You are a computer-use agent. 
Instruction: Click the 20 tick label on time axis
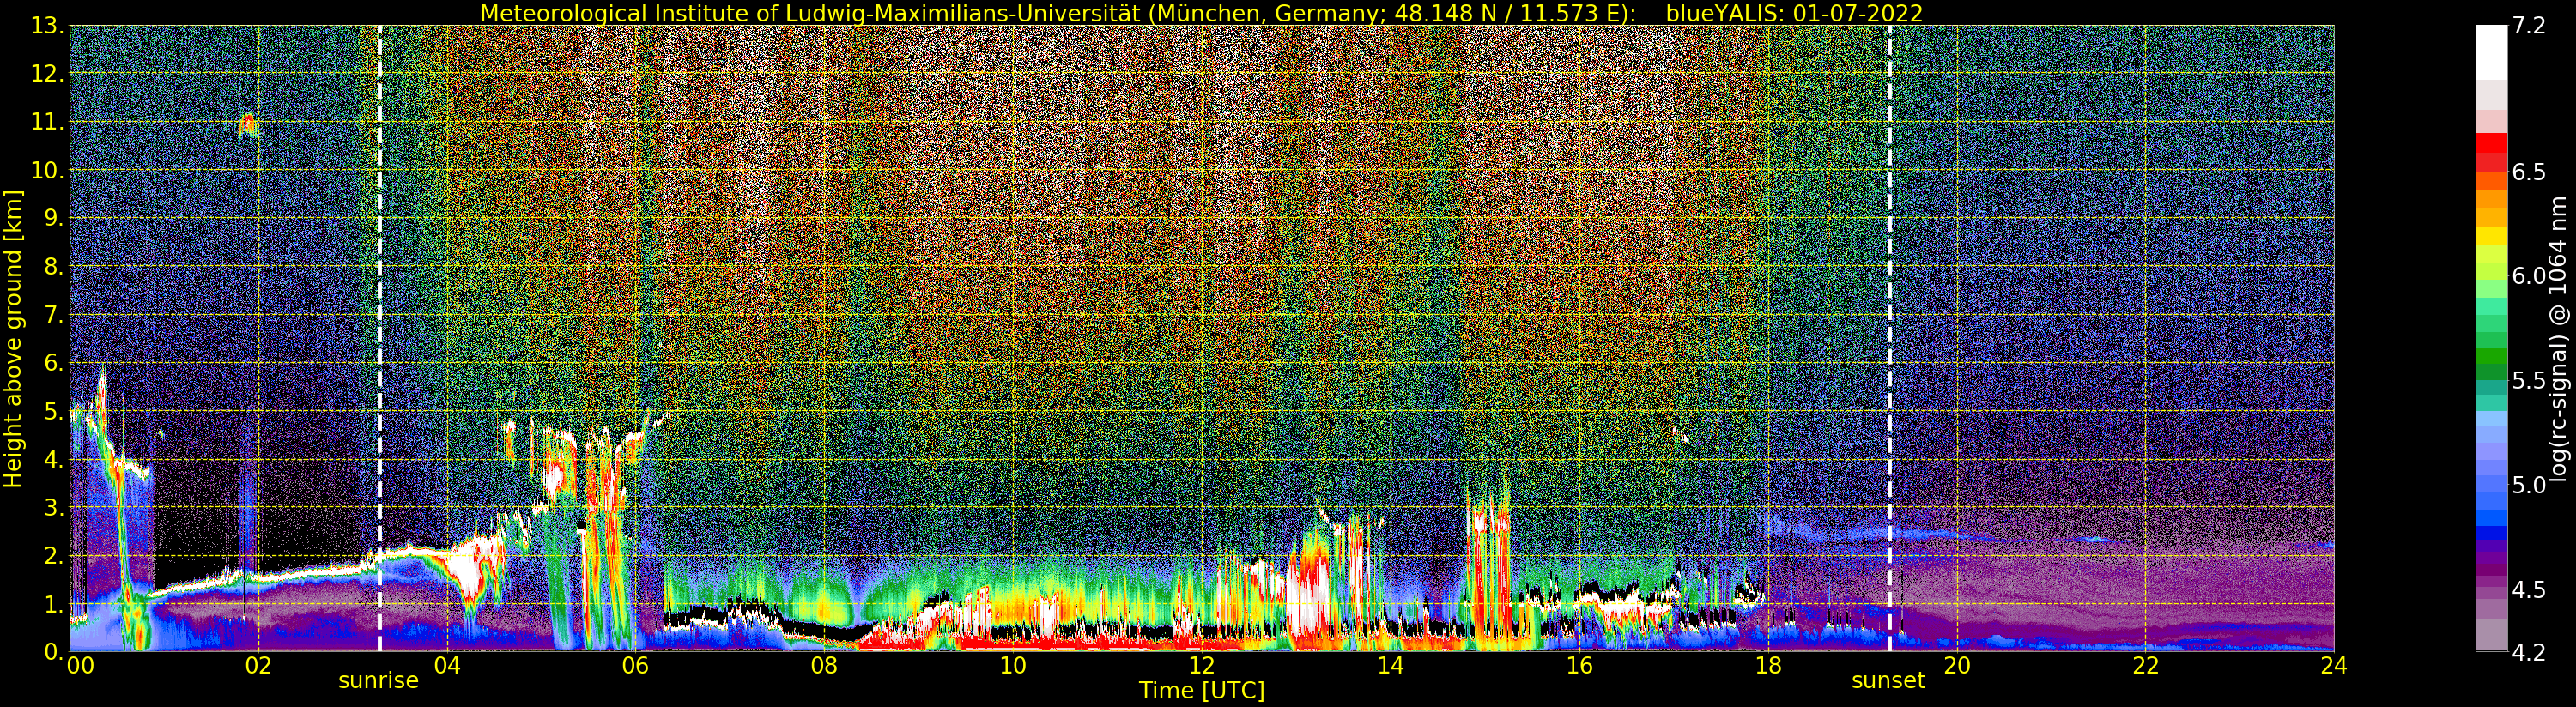pos(1956,666)
